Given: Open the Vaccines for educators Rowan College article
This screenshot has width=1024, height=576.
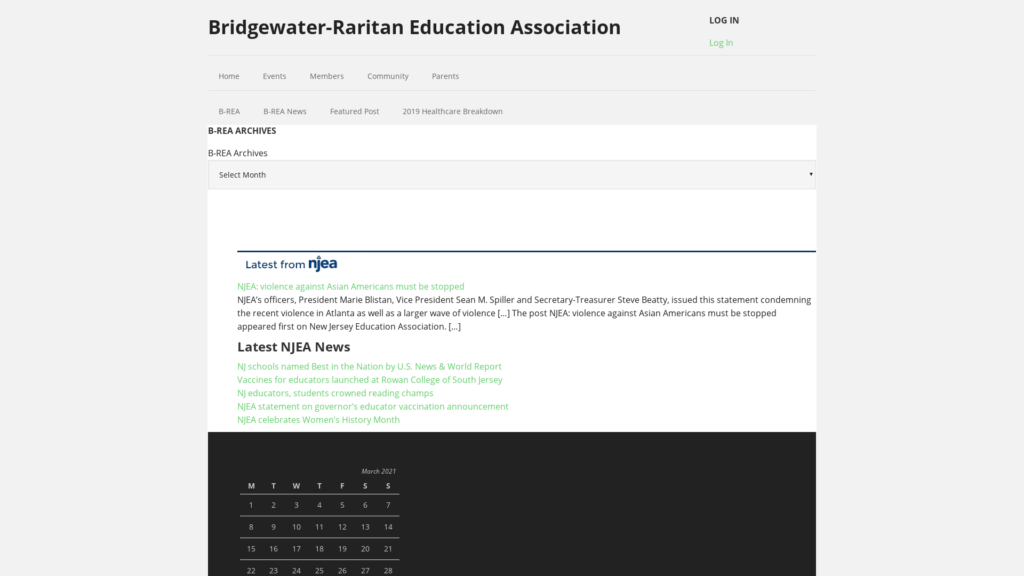Looking at the screenshot, I should pyautogui.click(x=369, y=380).
